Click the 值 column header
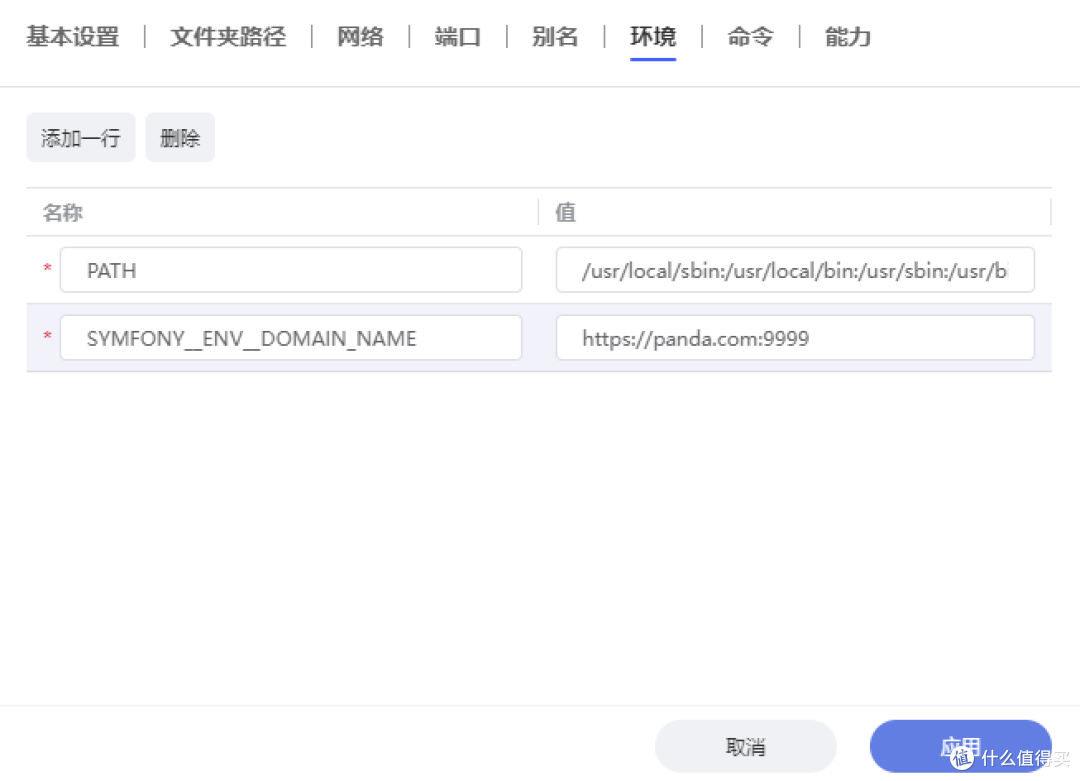The image size is (1080, 781). tap(565, 213)
